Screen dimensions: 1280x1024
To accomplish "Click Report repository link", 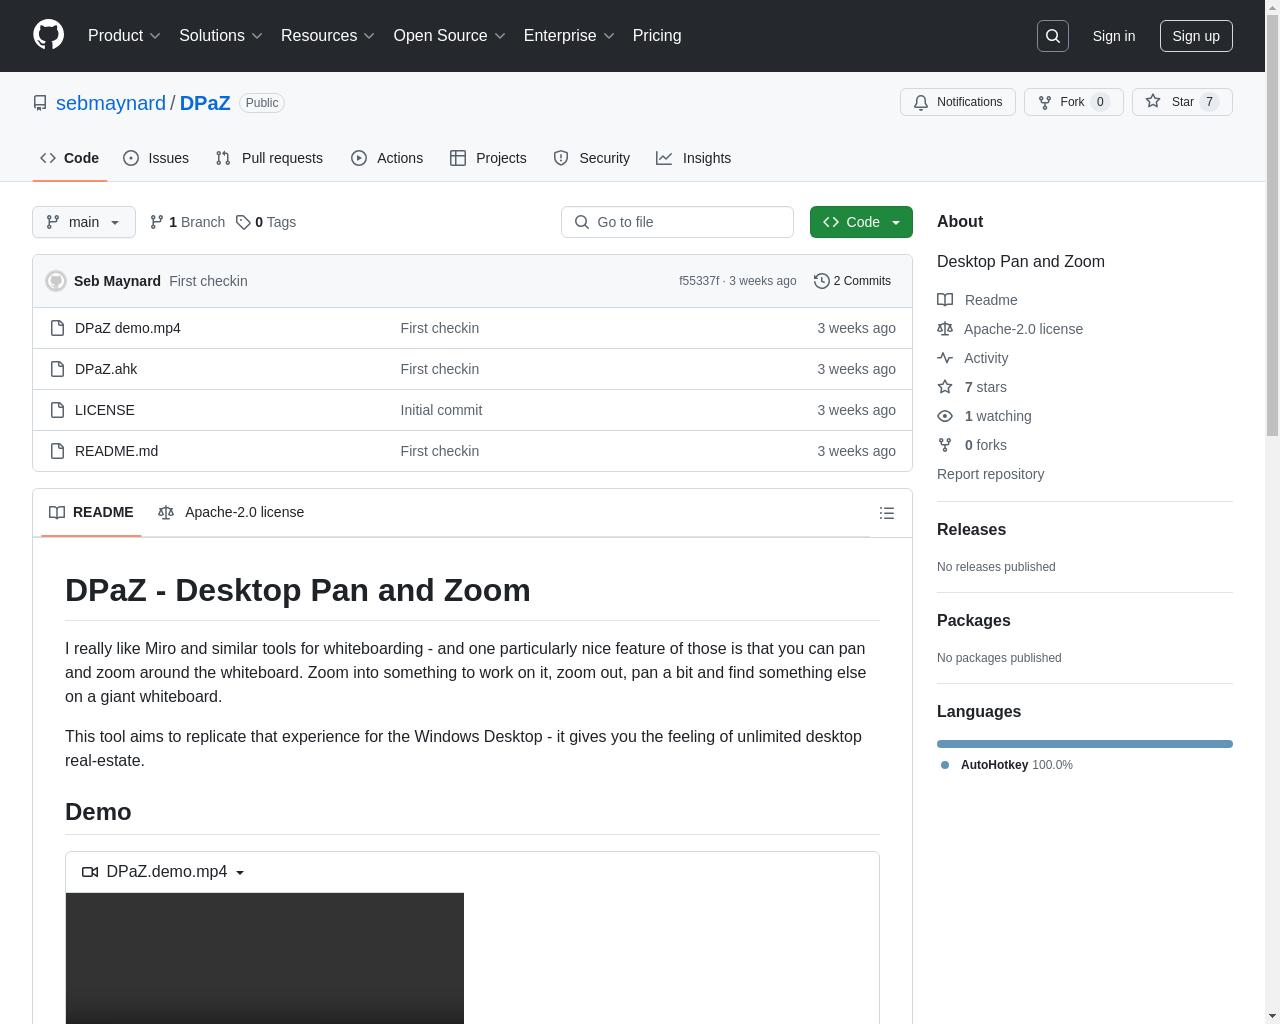I will pyautogui.click(x=990, y=474).
